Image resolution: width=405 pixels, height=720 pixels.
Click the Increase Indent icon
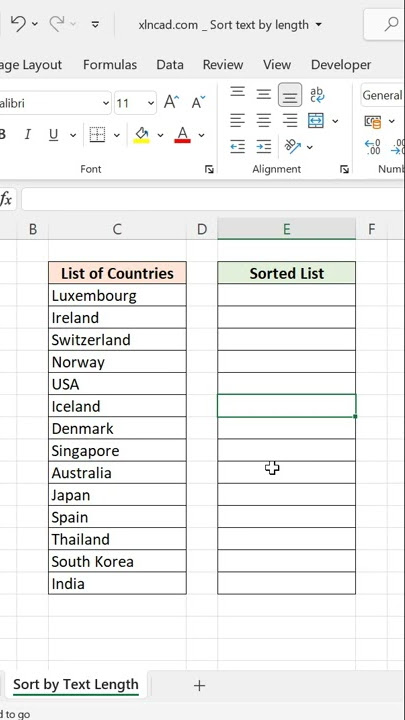pyautogui.click(x=264, y=146)
